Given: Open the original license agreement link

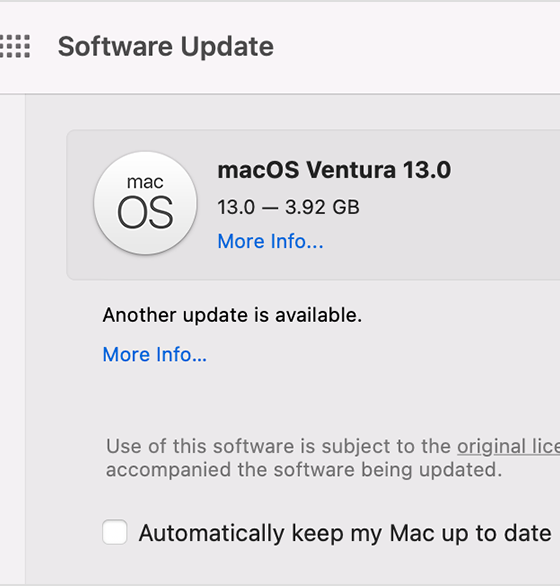Looking at the screenshot, I should [x=508, y=446].
